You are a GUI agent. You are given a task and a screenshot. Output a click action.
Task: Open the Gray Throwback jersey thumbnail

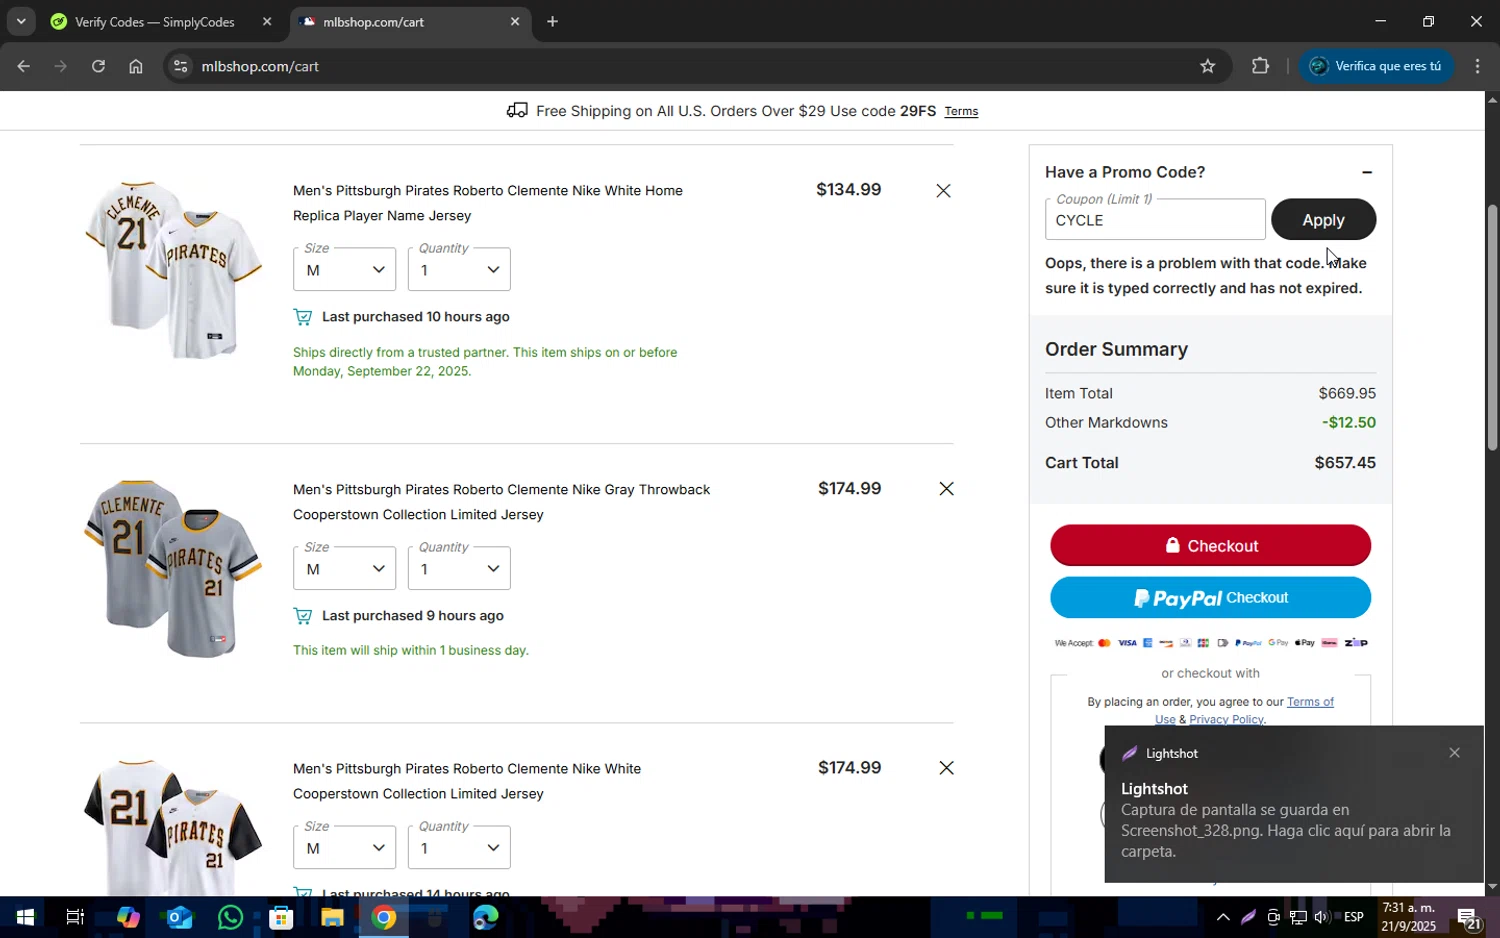pyautogui.click(x=172, y=569)
